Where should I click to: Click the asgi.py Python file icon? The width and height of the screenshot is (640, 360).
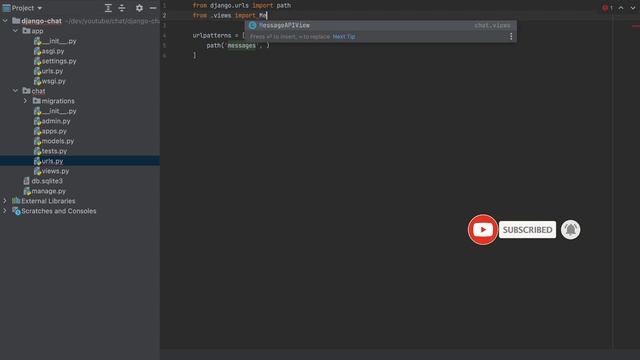(x=37, y=51)
